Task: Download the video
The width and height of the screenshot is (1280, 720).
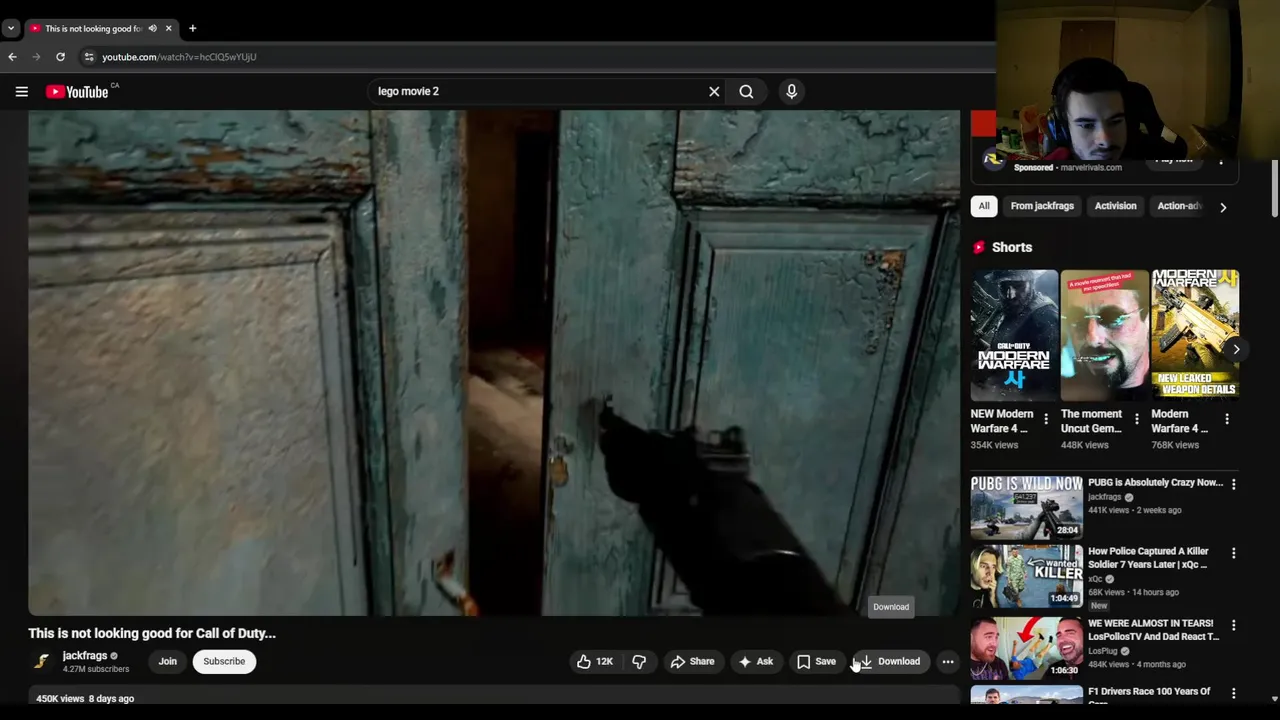Action: (x=890, y=661)
